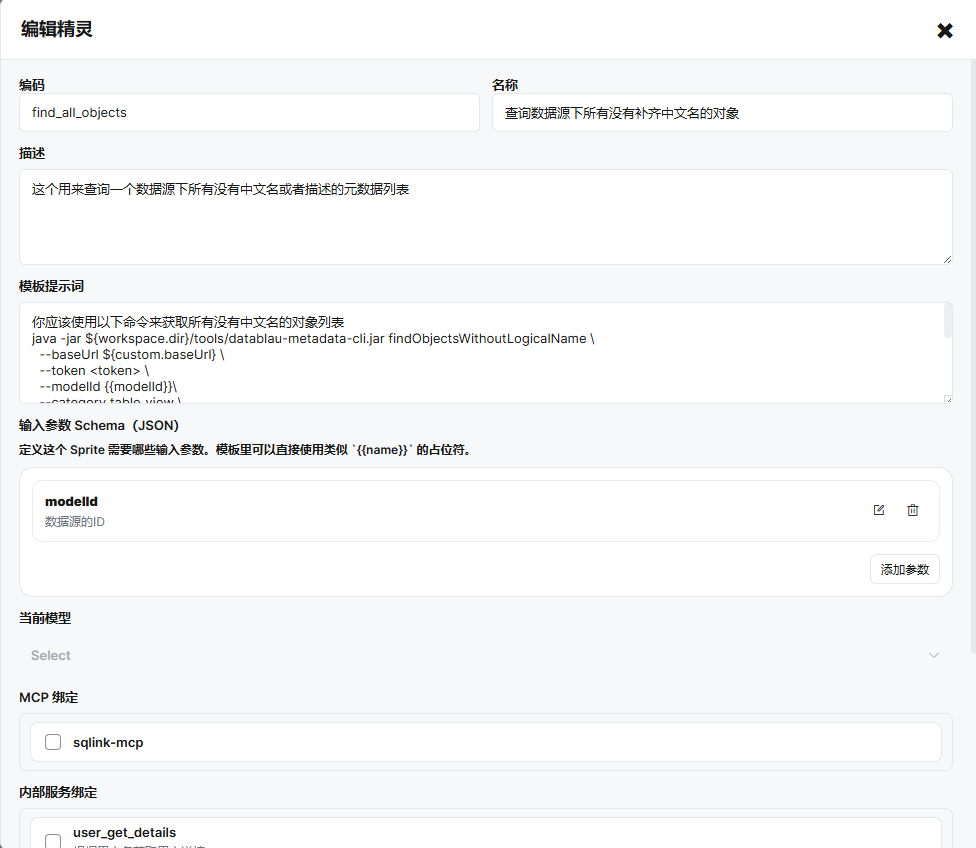976x848 pixels.
Task: Check the sqlink-mcp checkbox
Action: [53, 742]
